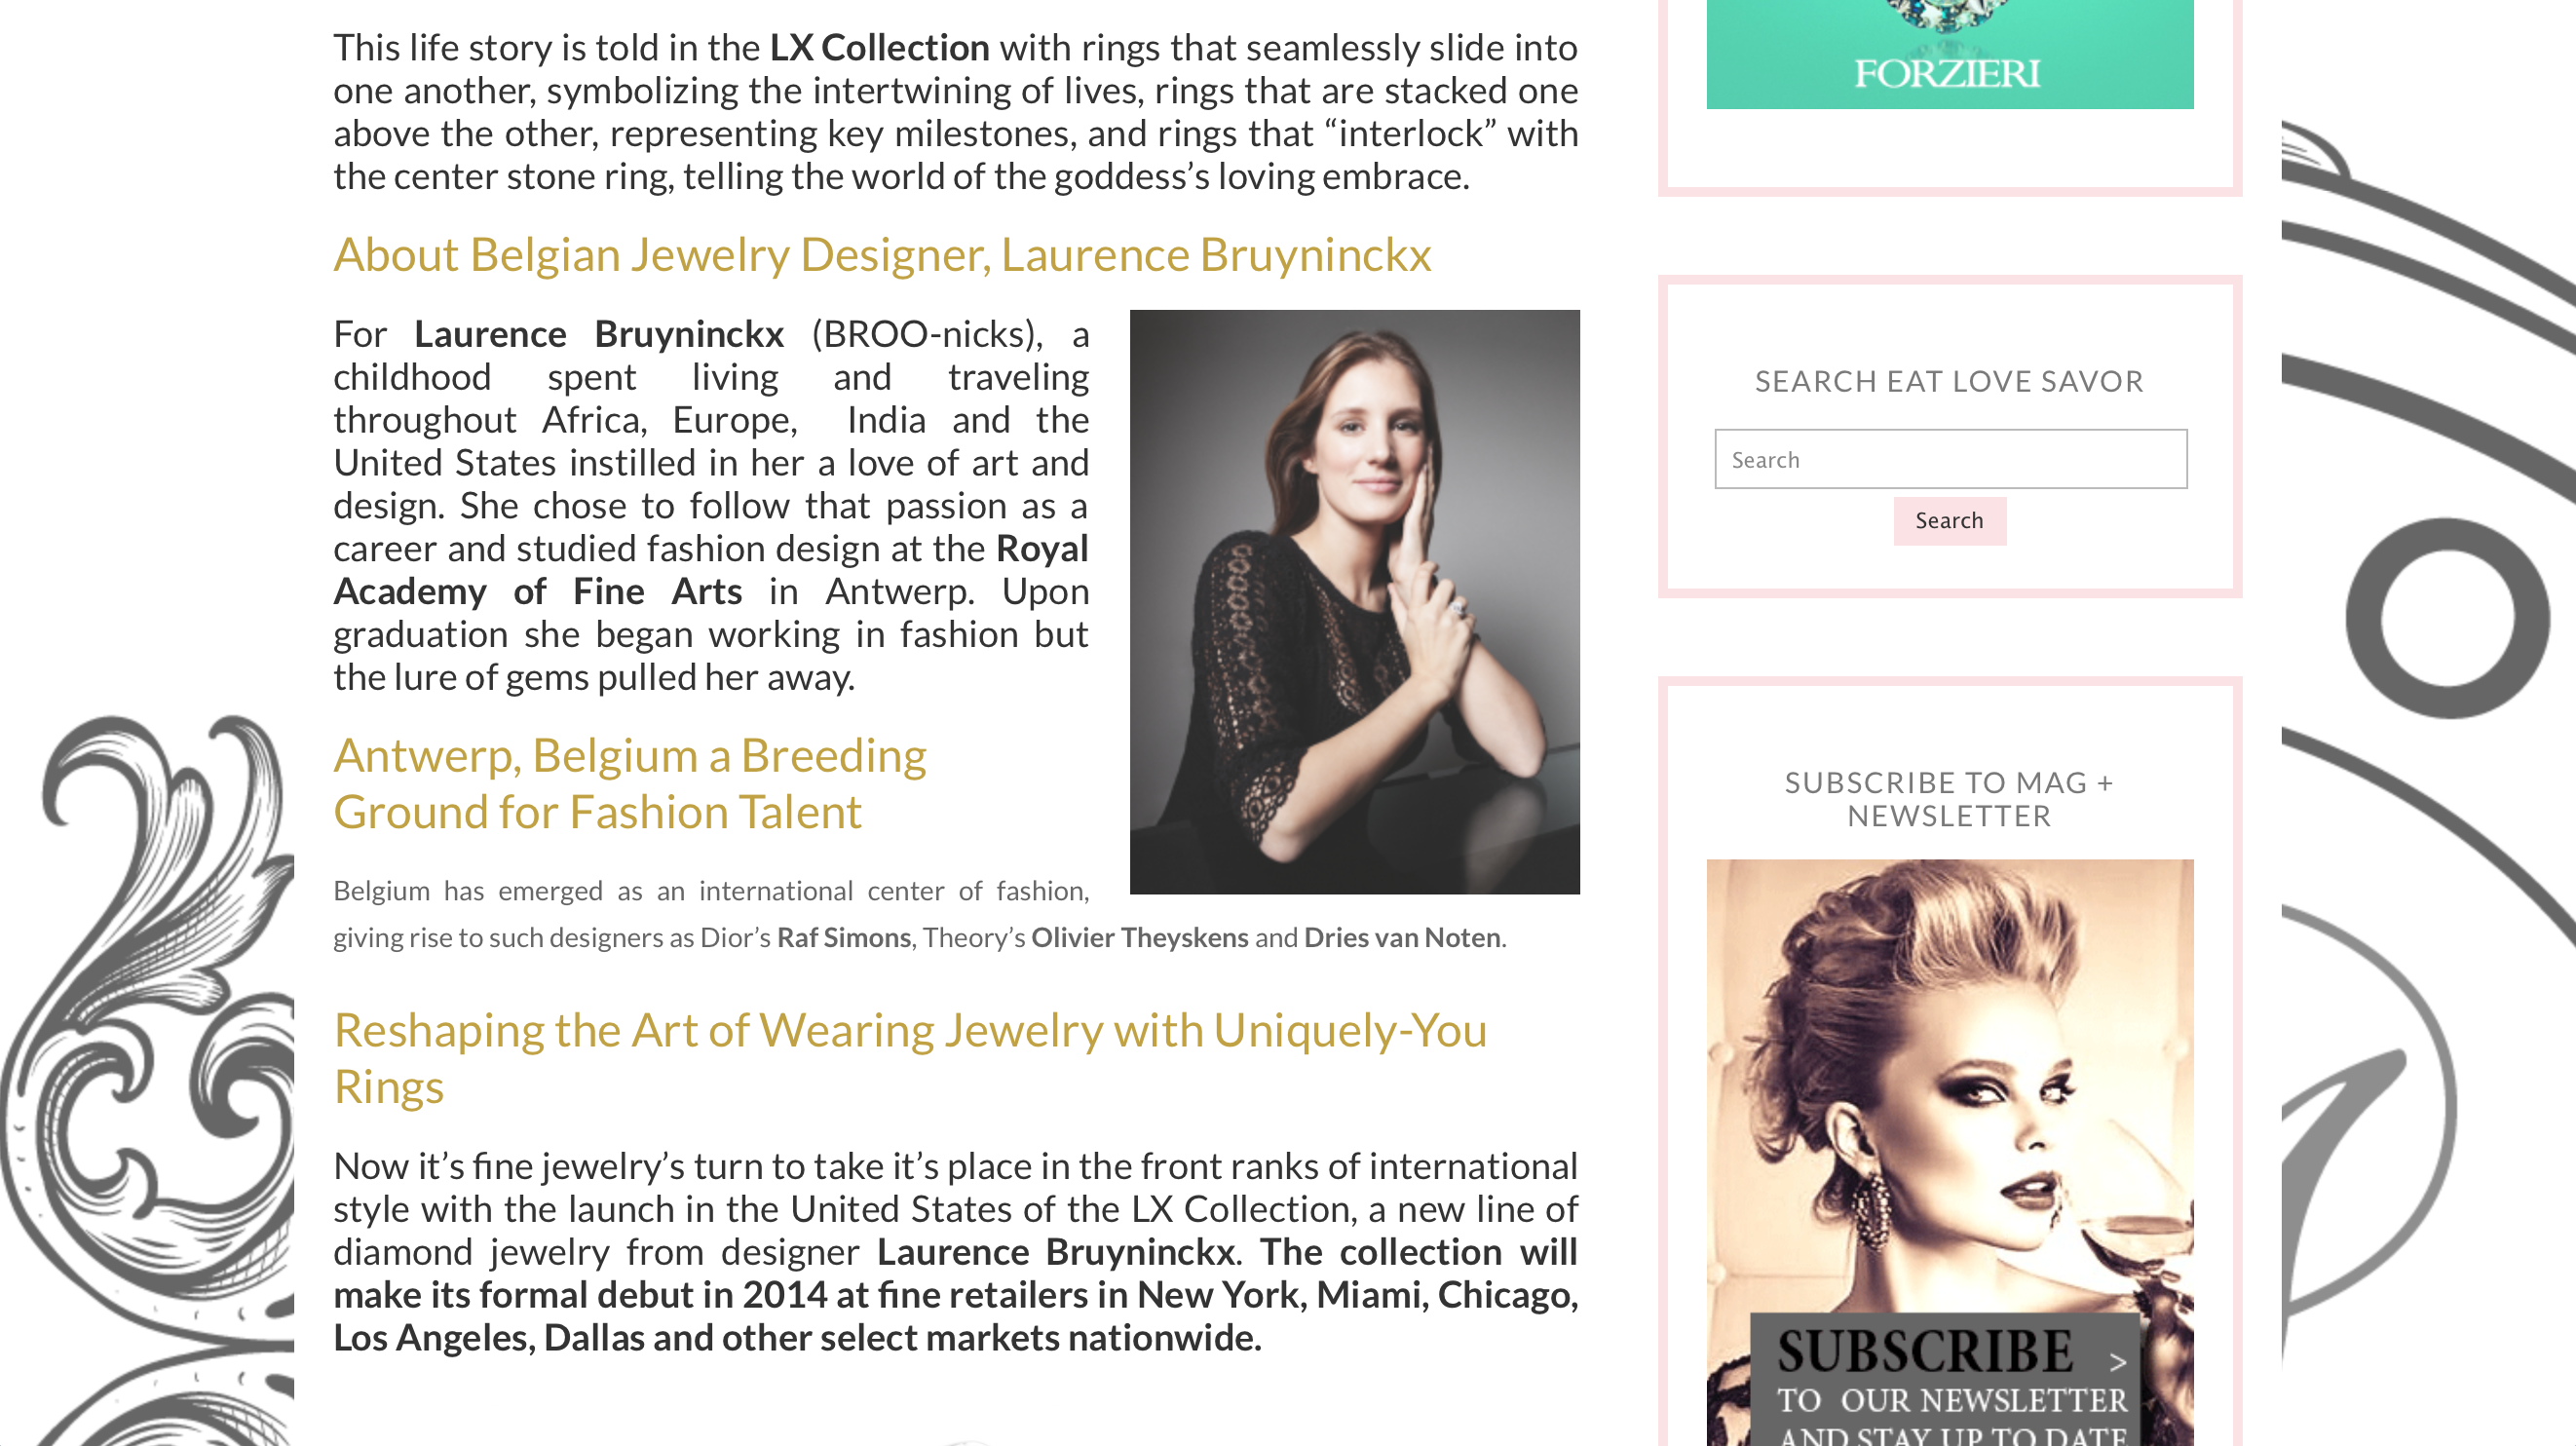Click the SUBSCRIBE TO MAG + NEWSLETTER title

(1948, 799)
